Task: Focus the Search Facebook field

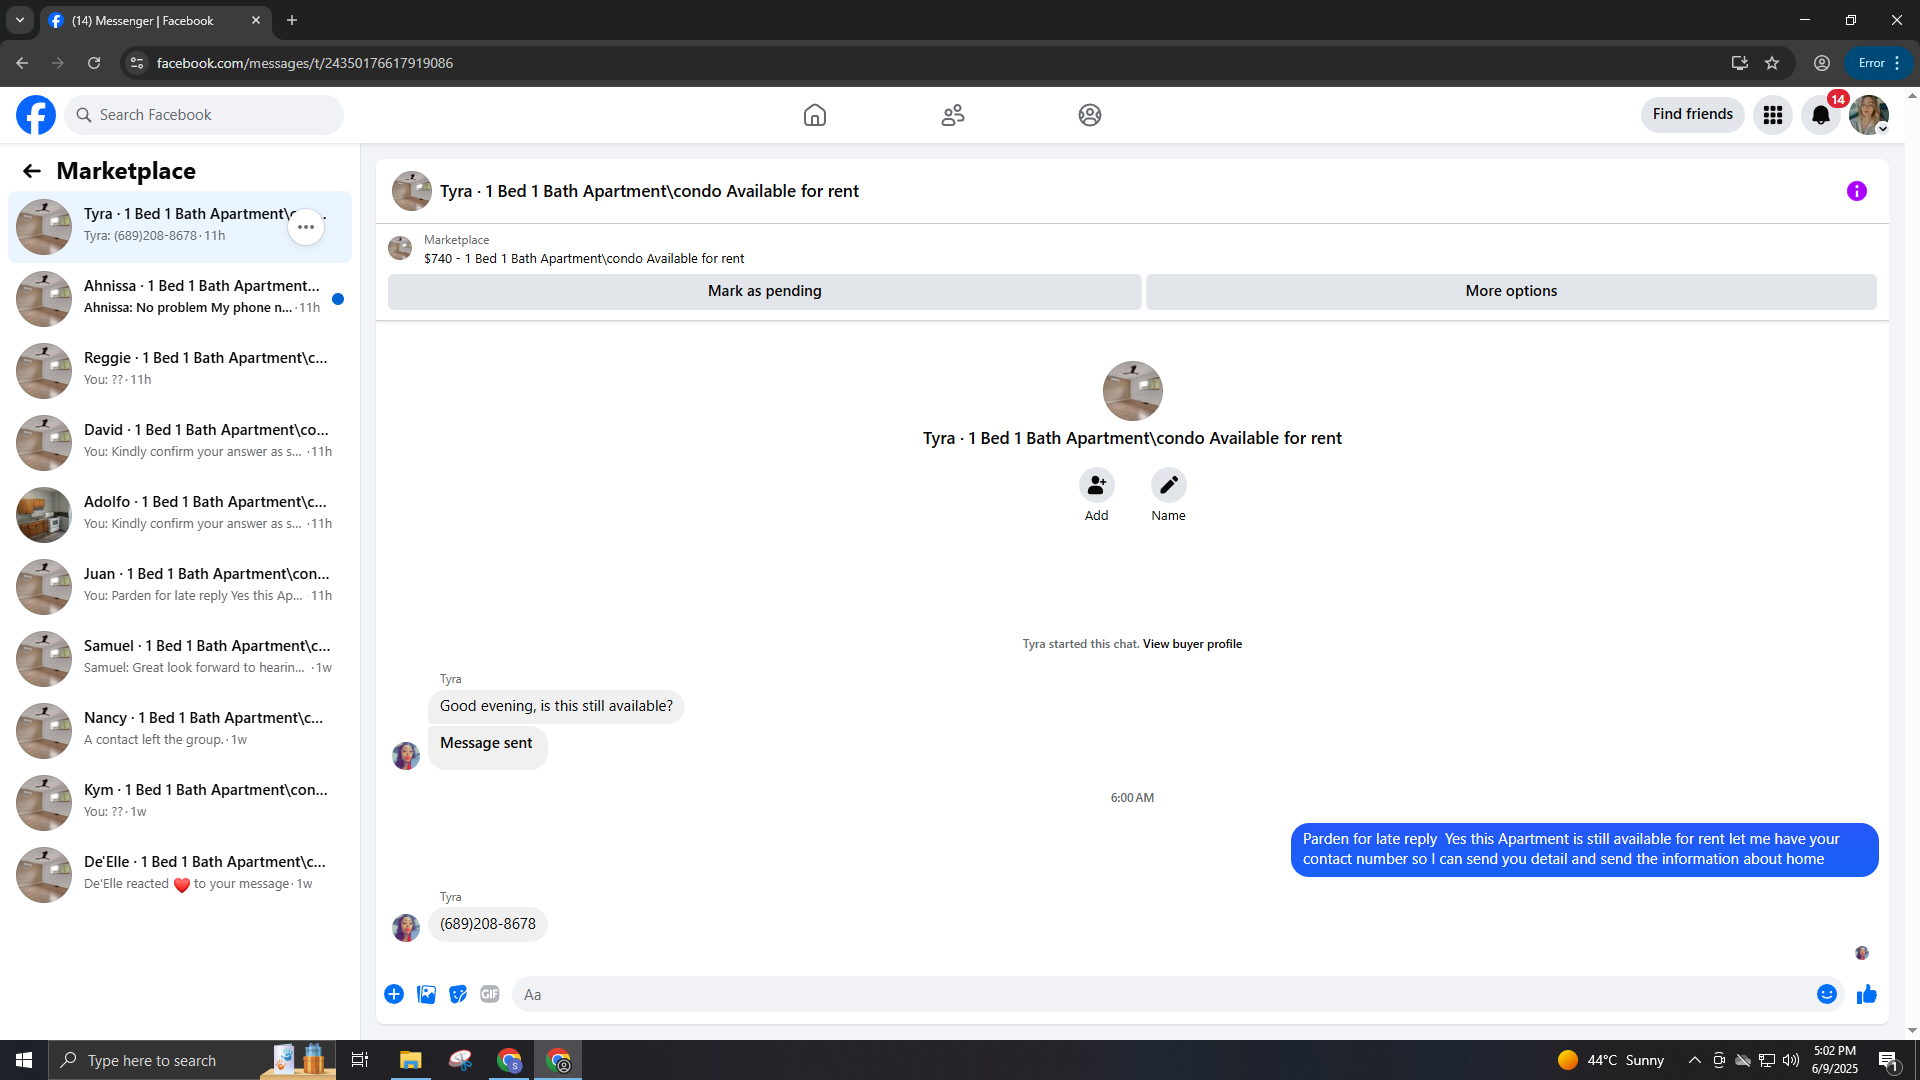Action: [204, 115]
